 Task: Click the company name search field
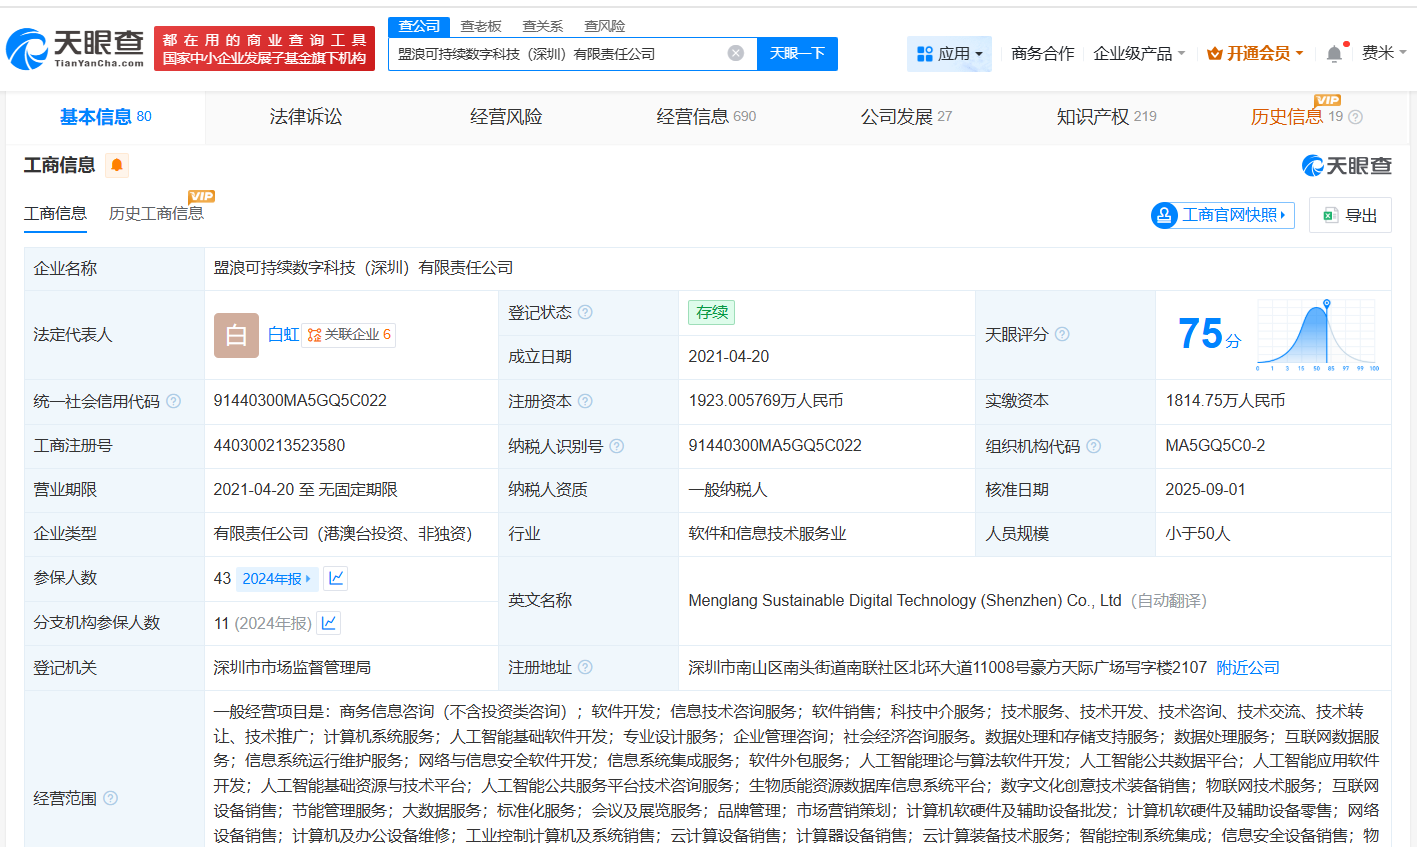pyautogui.click(x=558, y=54)
